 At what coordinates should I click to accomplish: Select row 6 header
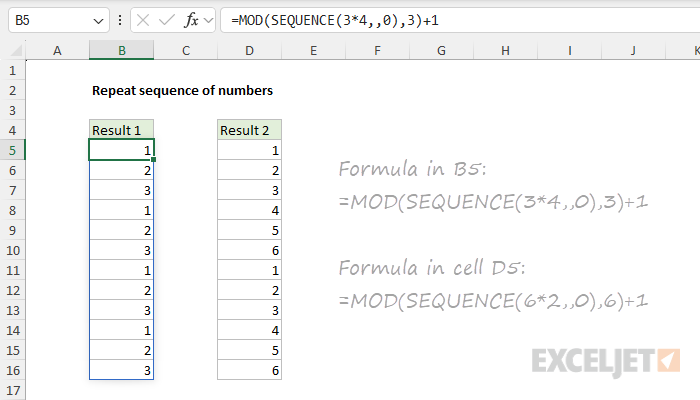(12, 171)
